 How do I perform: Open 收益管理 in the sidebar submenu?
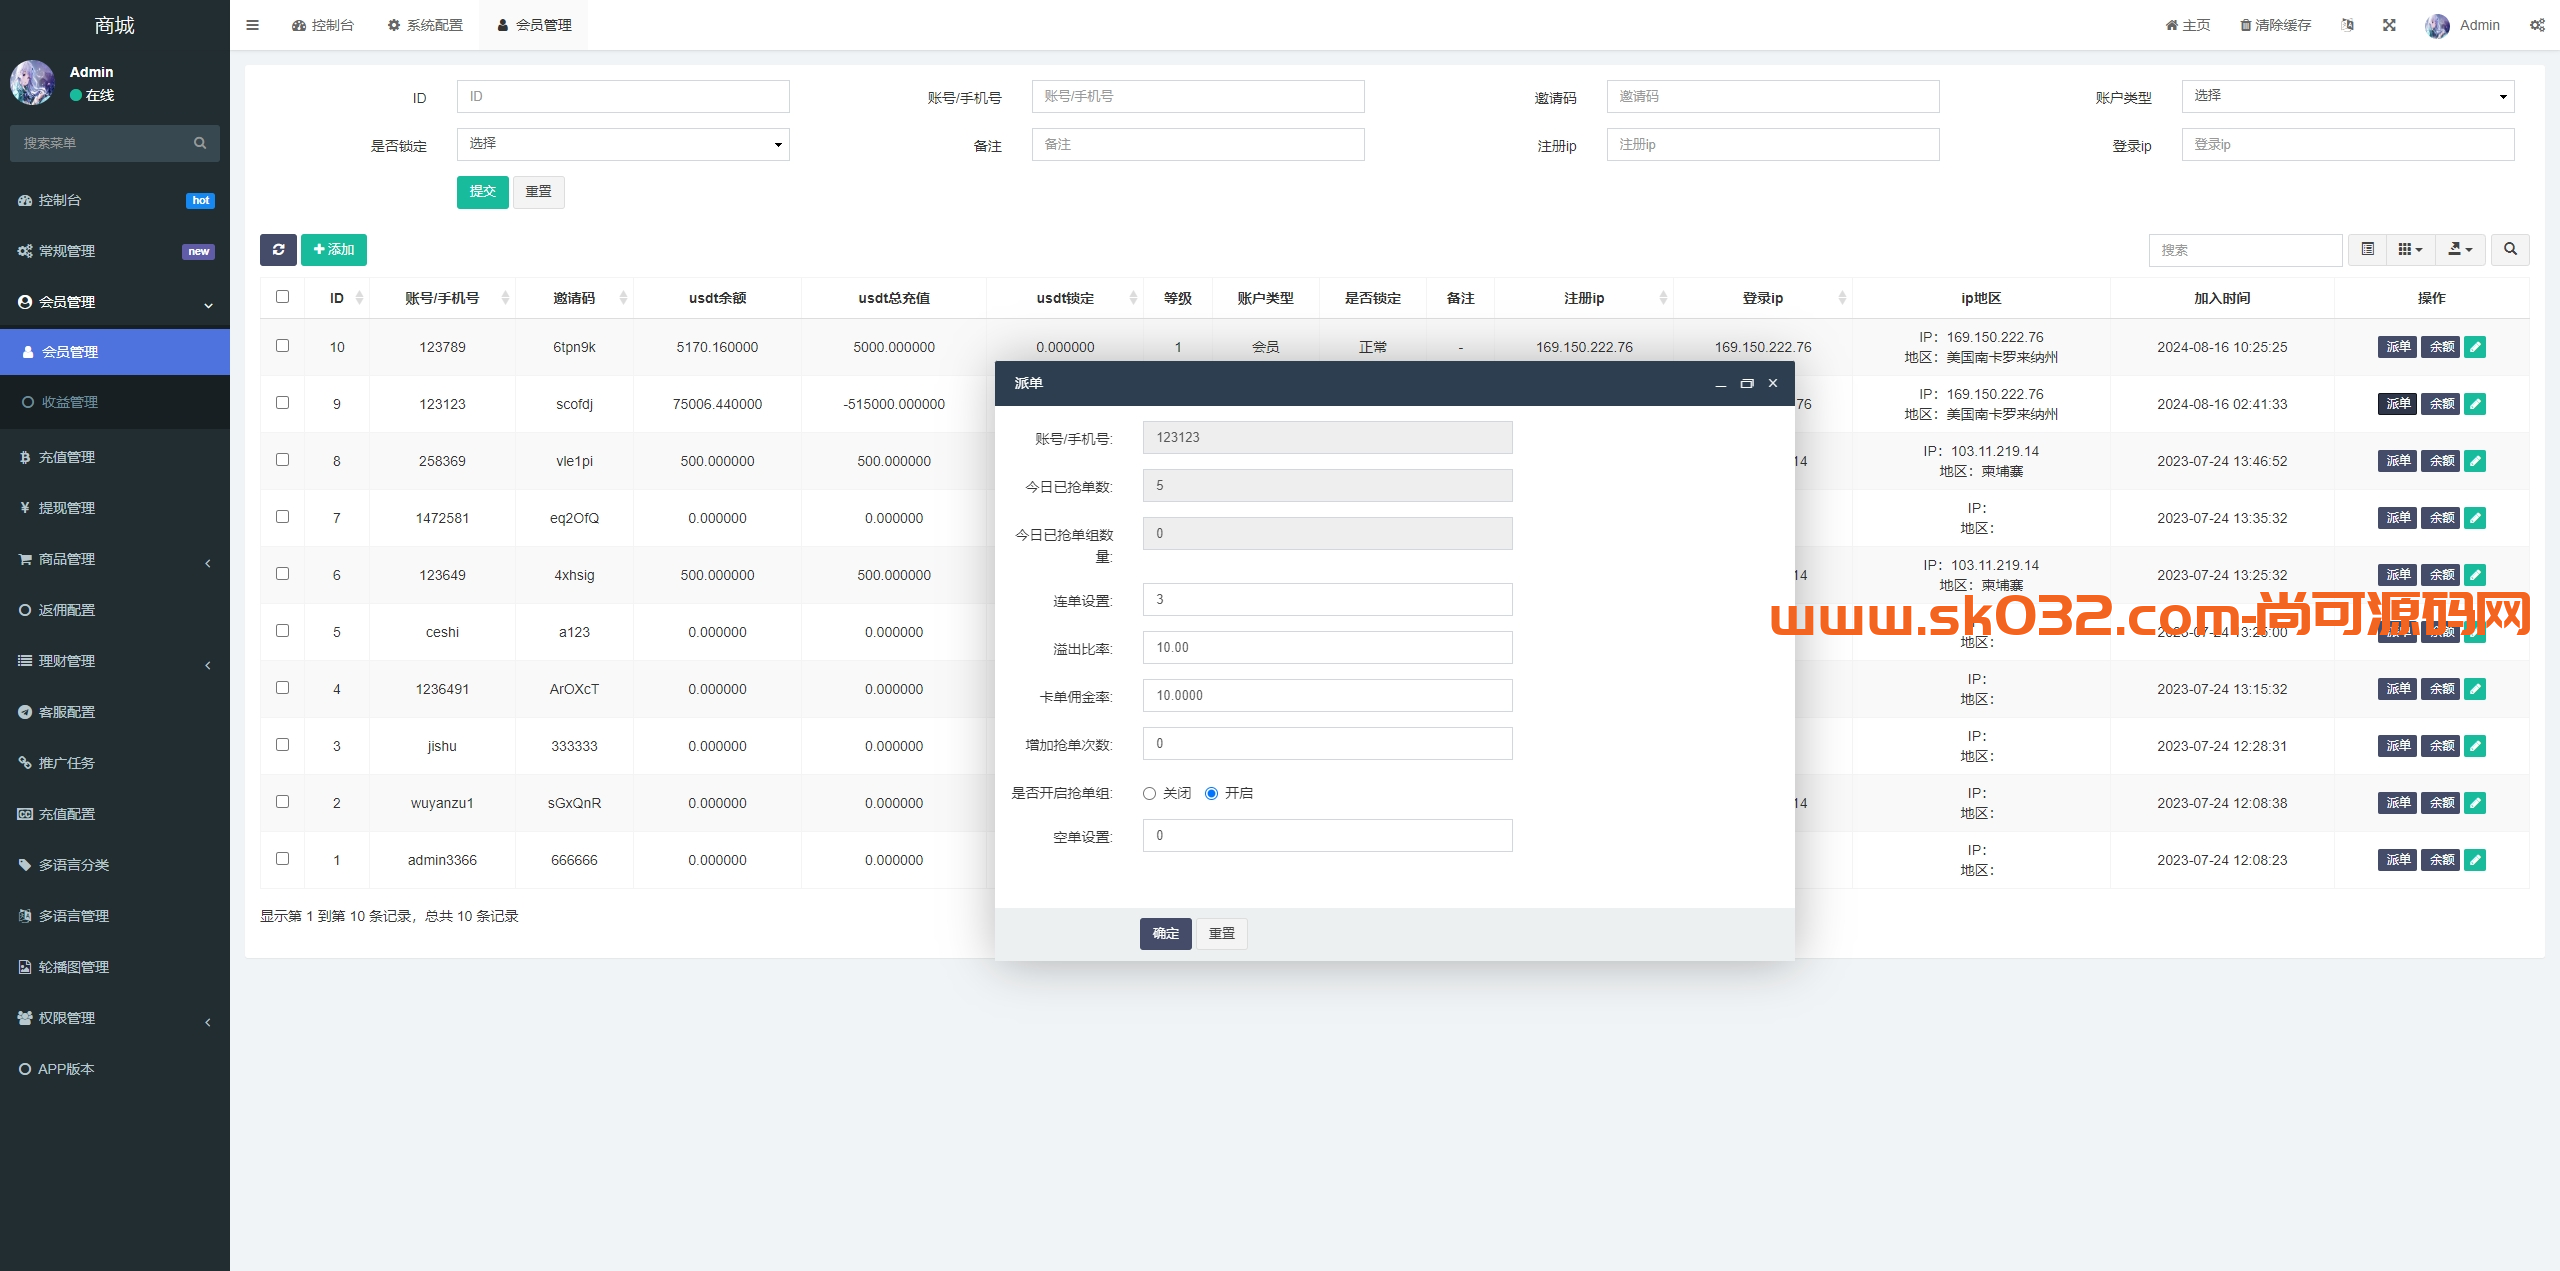point(115,402)
